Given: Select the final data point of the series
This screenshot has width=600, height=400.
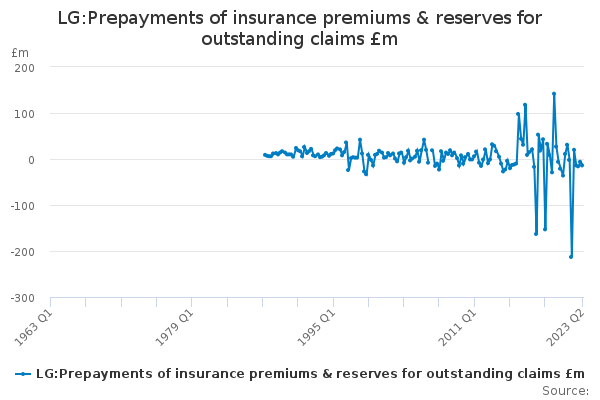Looking at the screenshot, I should [581, 165].
